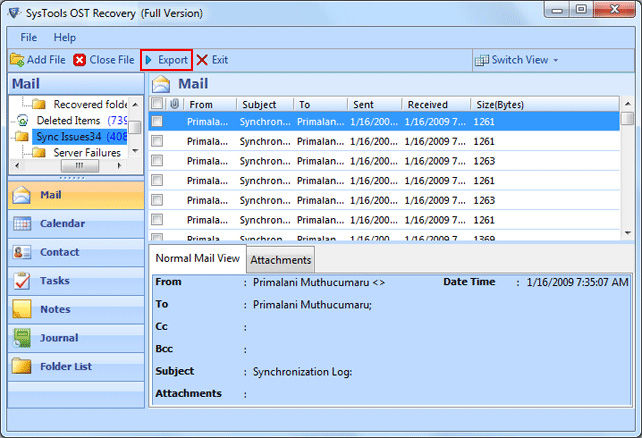The width and height of the screenshot is (642, 438).
Task: Open the Notes section in sidebar
Action: tap(55, 310)
